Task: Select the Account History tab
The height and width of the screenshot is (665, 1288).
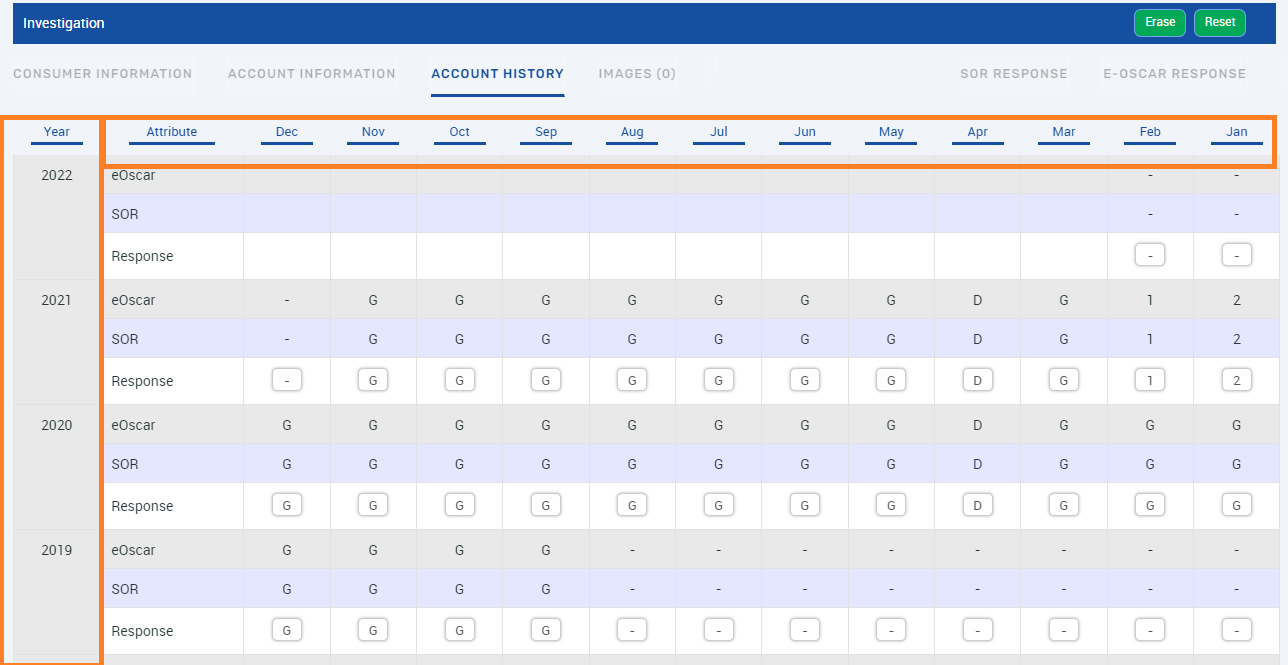Action: click(x=497, y=74)
